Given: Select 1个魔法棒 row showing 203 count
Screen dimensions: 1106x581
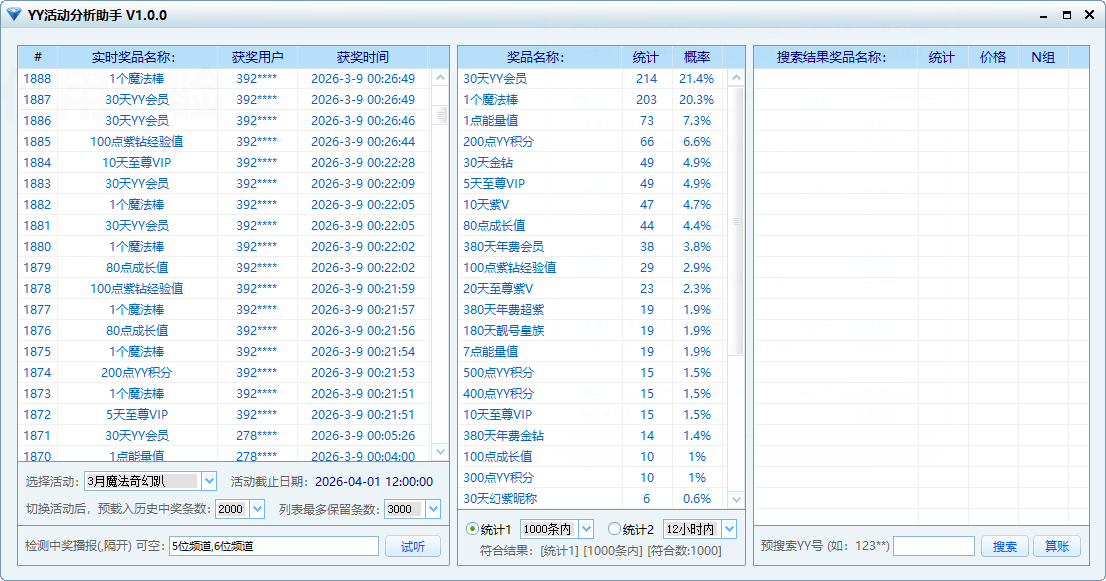Looking at the screenshot, I should pyautogui.click(x=592, y=99).
